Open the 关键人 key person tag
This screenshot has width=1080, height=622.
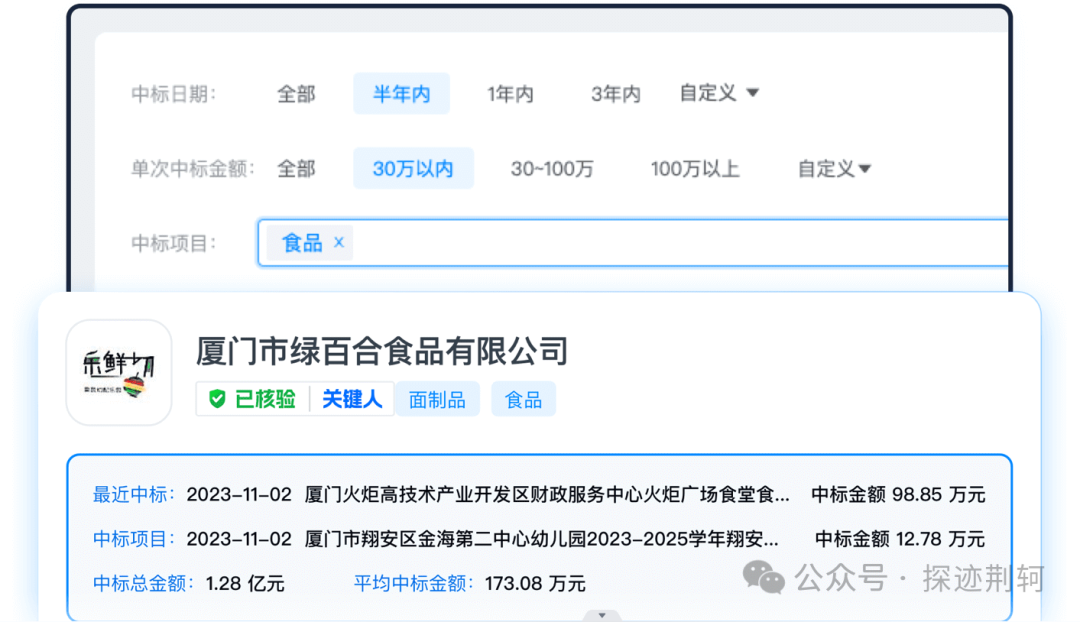click(352, 399)
